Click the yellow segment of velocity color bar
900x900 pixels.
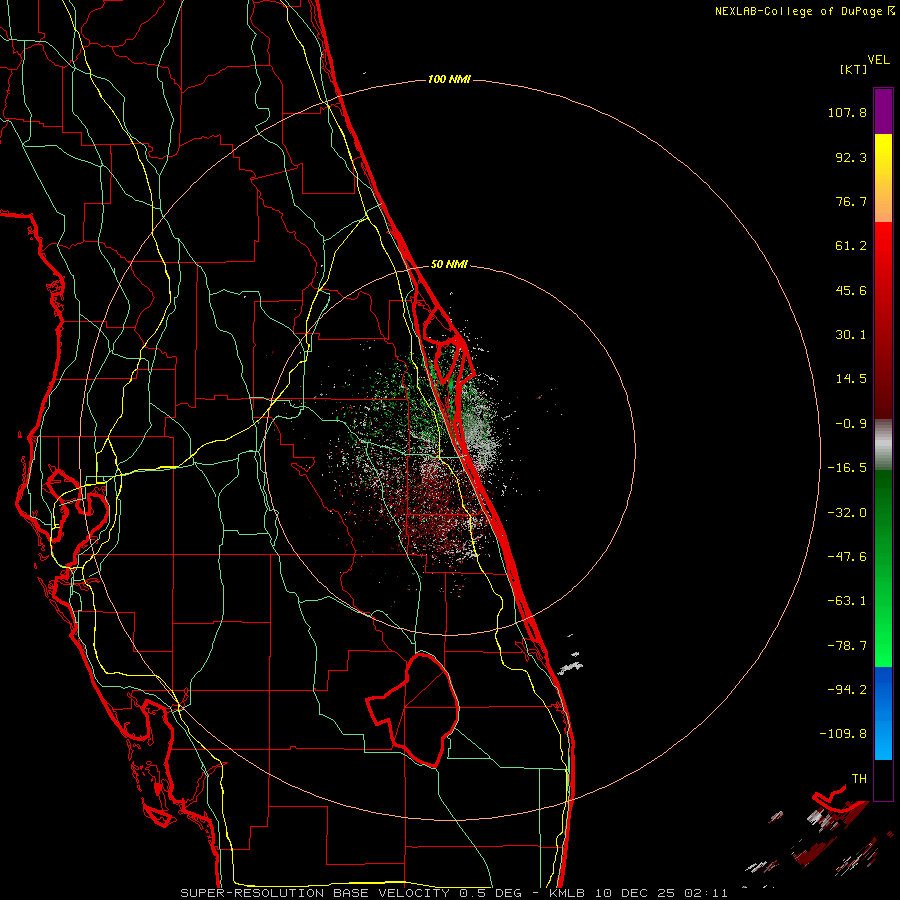click(x=883, y=178)
